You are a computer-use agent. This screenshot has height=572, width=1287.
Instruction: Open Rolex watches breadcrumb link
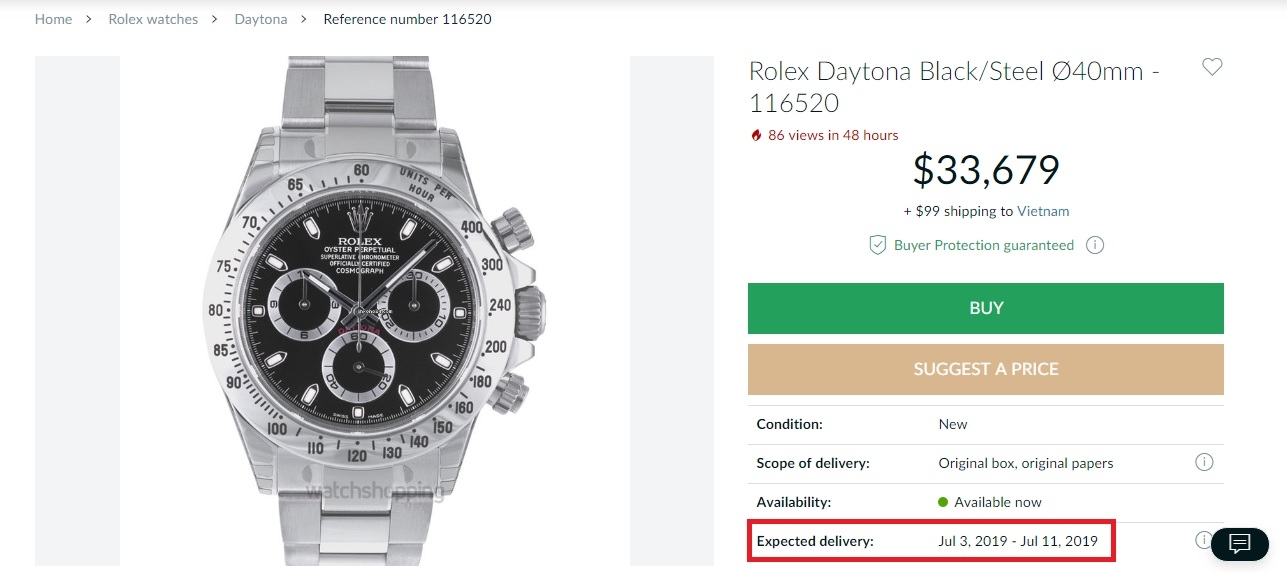[153, 19]
